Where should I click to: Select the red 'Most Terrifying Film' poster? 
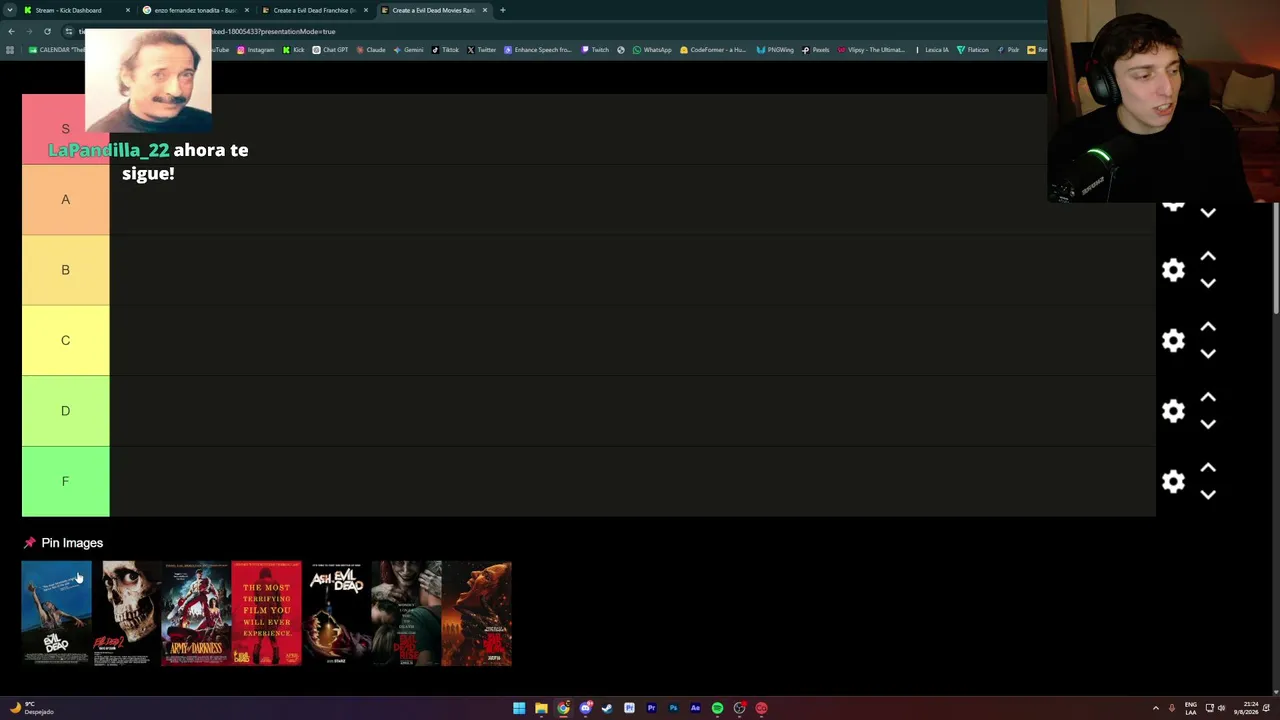(x=266, y=613)
